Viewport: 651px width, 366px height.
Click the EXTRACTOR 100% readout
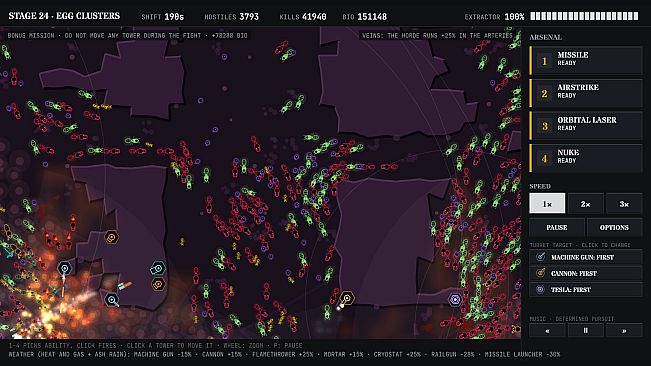[494, 17]
